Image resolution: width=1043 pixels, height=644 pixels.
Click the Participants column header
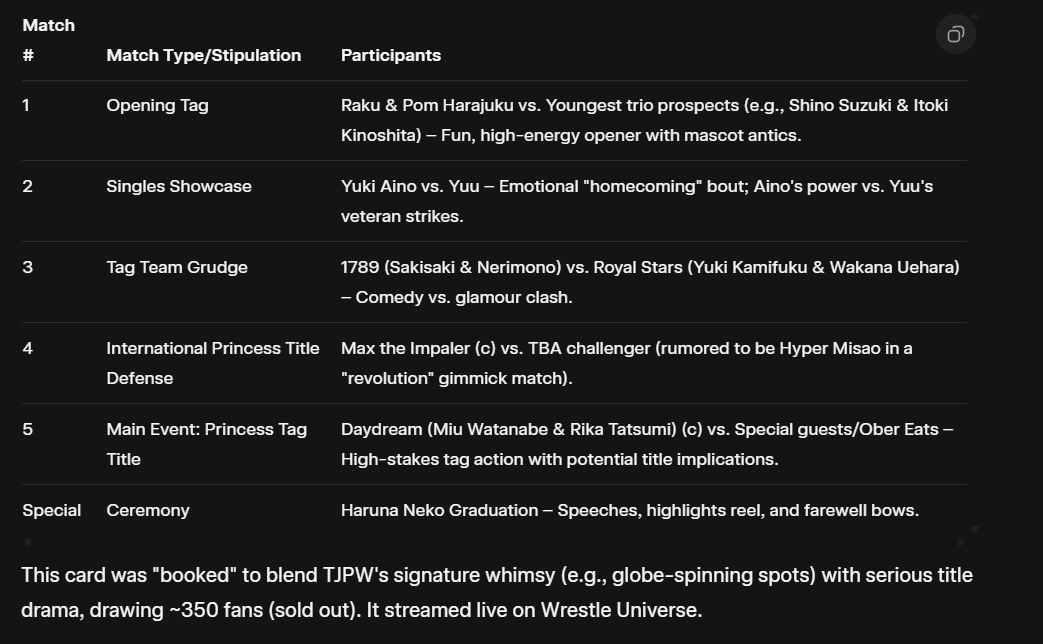tap(390, 56)
